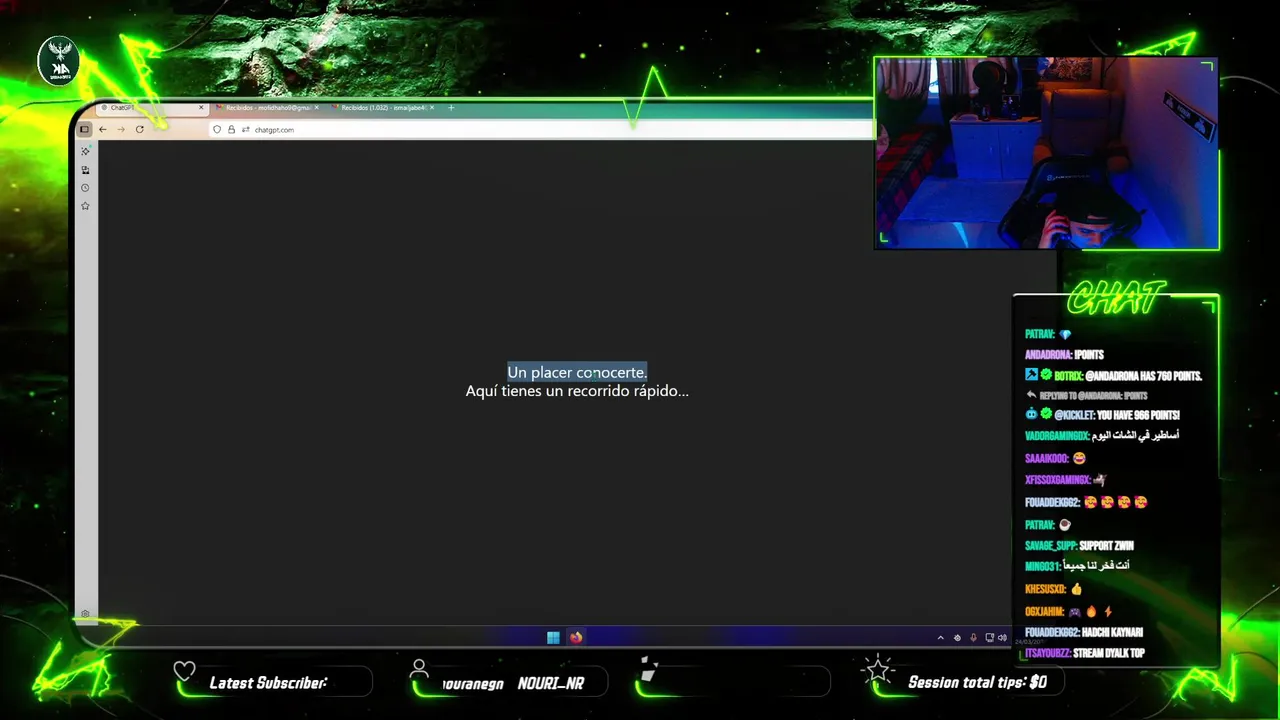Open sidebar settings gear at the bottom
The height and width of the screenshot is (720, 1280).
[85, 614]
